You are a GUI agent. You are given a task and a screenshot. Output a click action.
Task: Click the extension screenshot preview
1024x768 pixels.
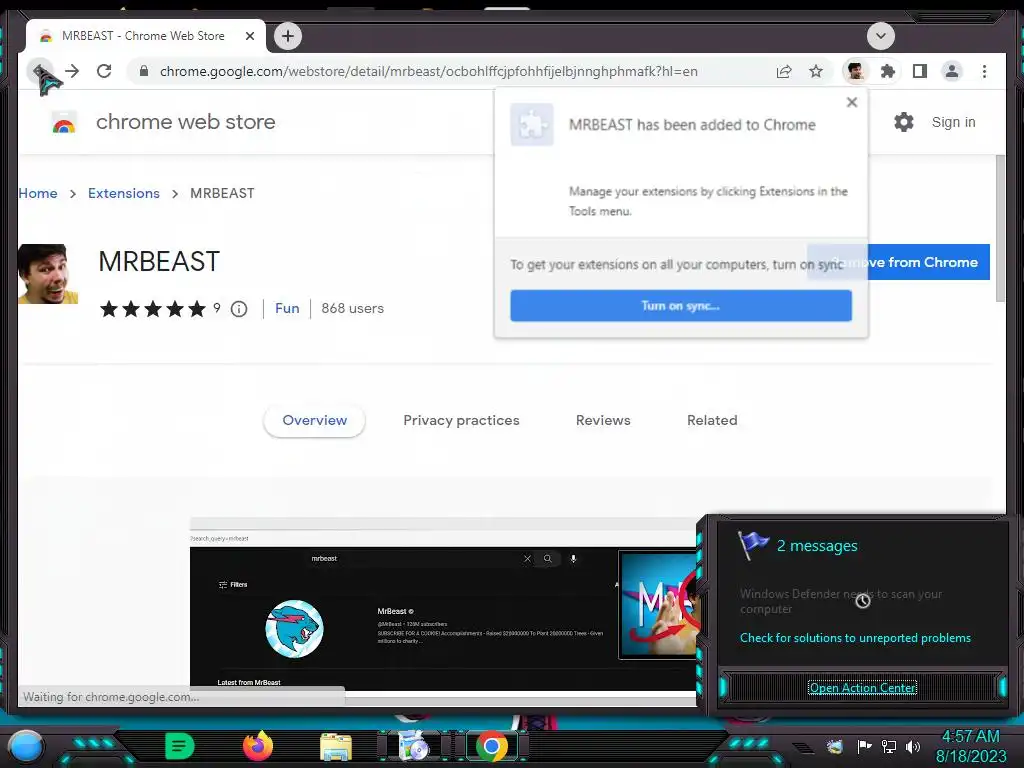pyautogui.click(x=443, y=604)
